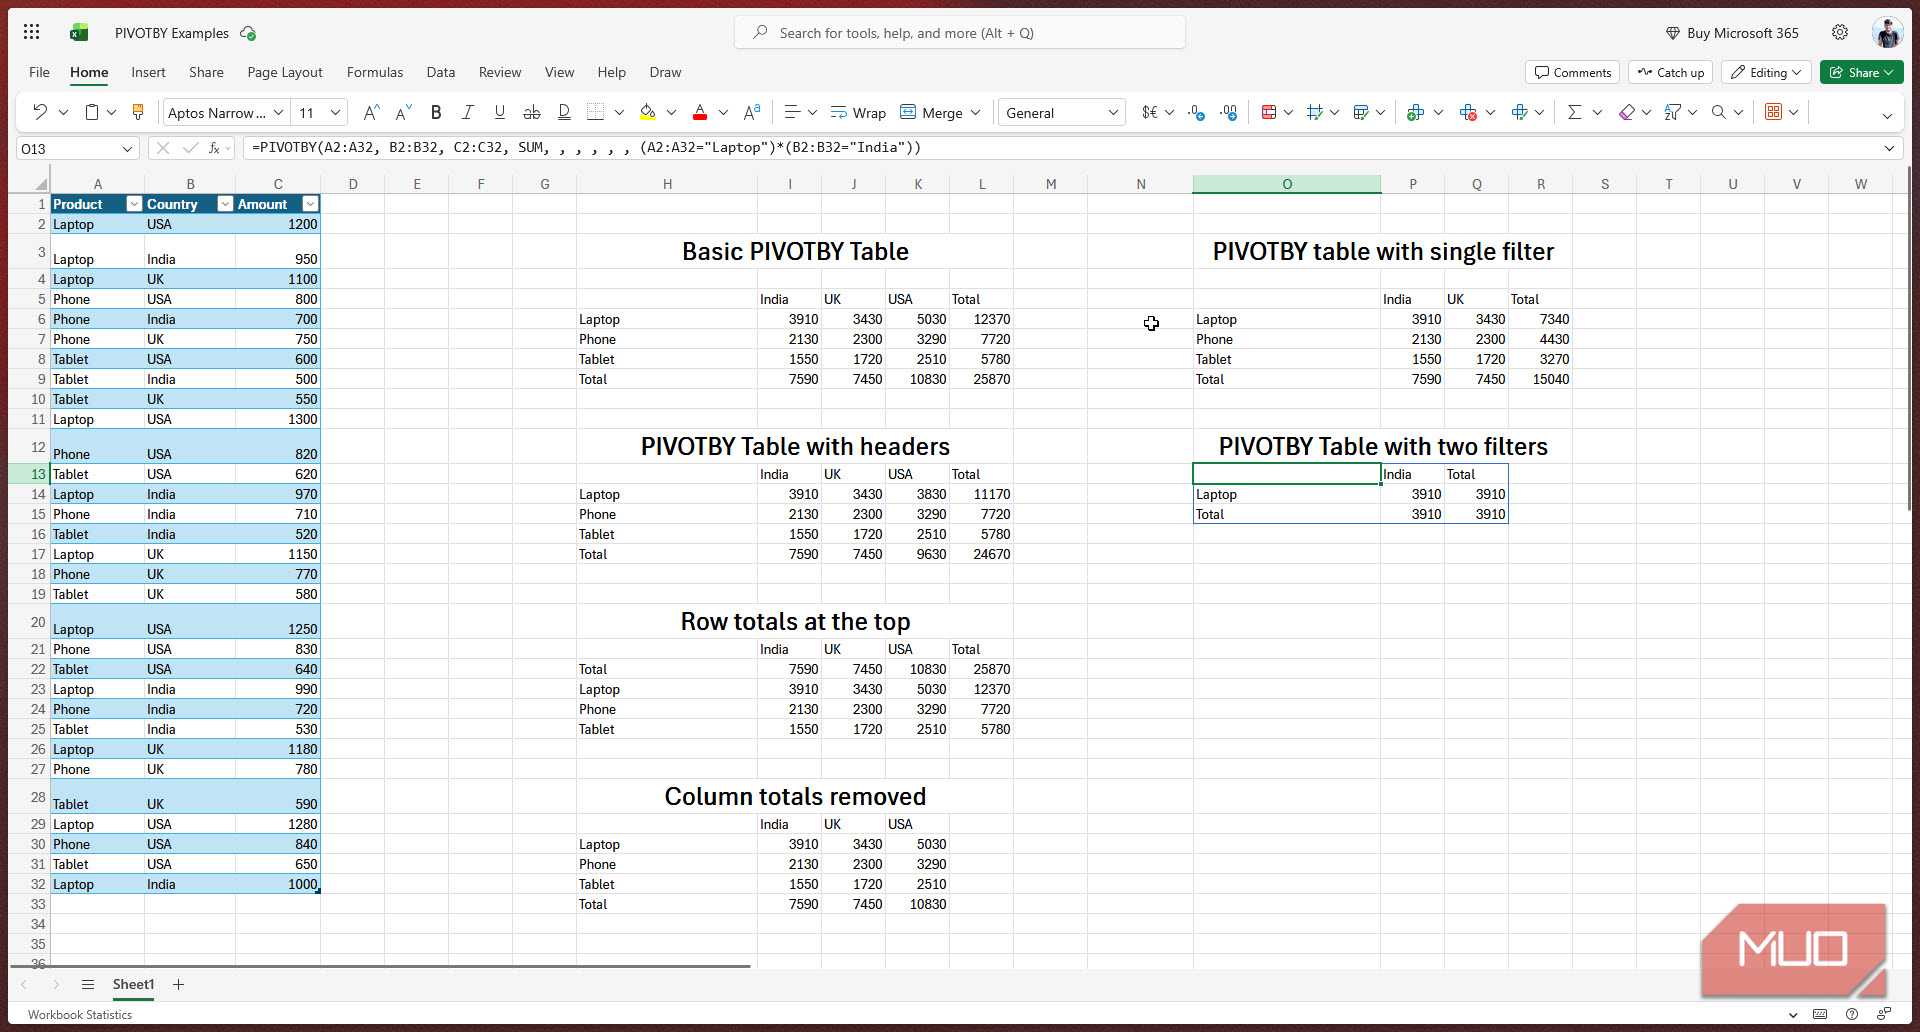Click the Catch up button
The height and width of the screenshot is (1032, 1920).
[x=1670, y=72]
